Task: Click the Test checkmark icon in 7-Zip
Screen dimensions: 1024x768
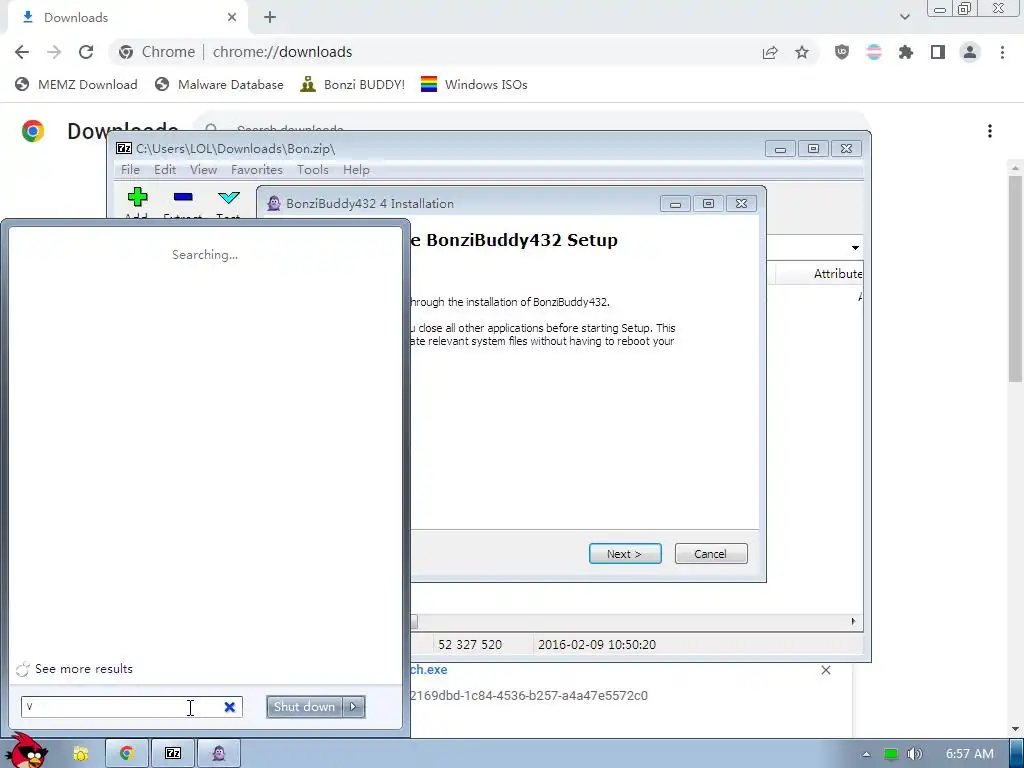Action: tap(229, 197)
